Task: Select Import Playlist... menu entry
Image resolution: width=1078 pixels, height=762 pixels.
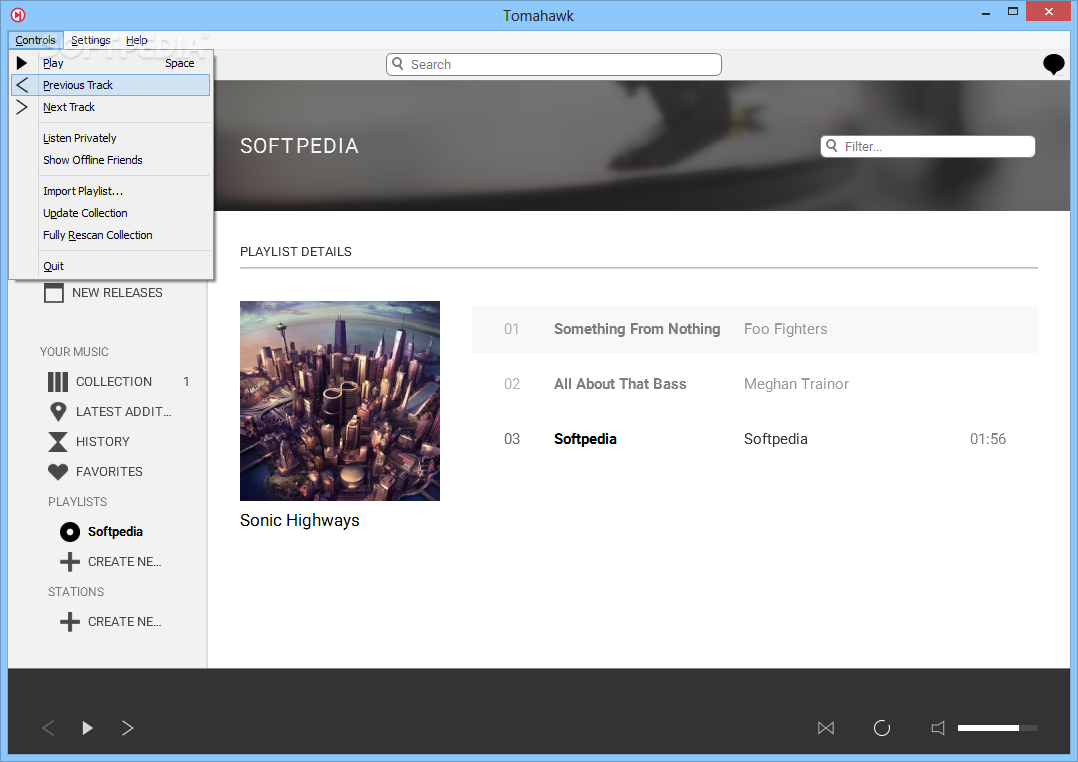Action: (x=111, y=191)
